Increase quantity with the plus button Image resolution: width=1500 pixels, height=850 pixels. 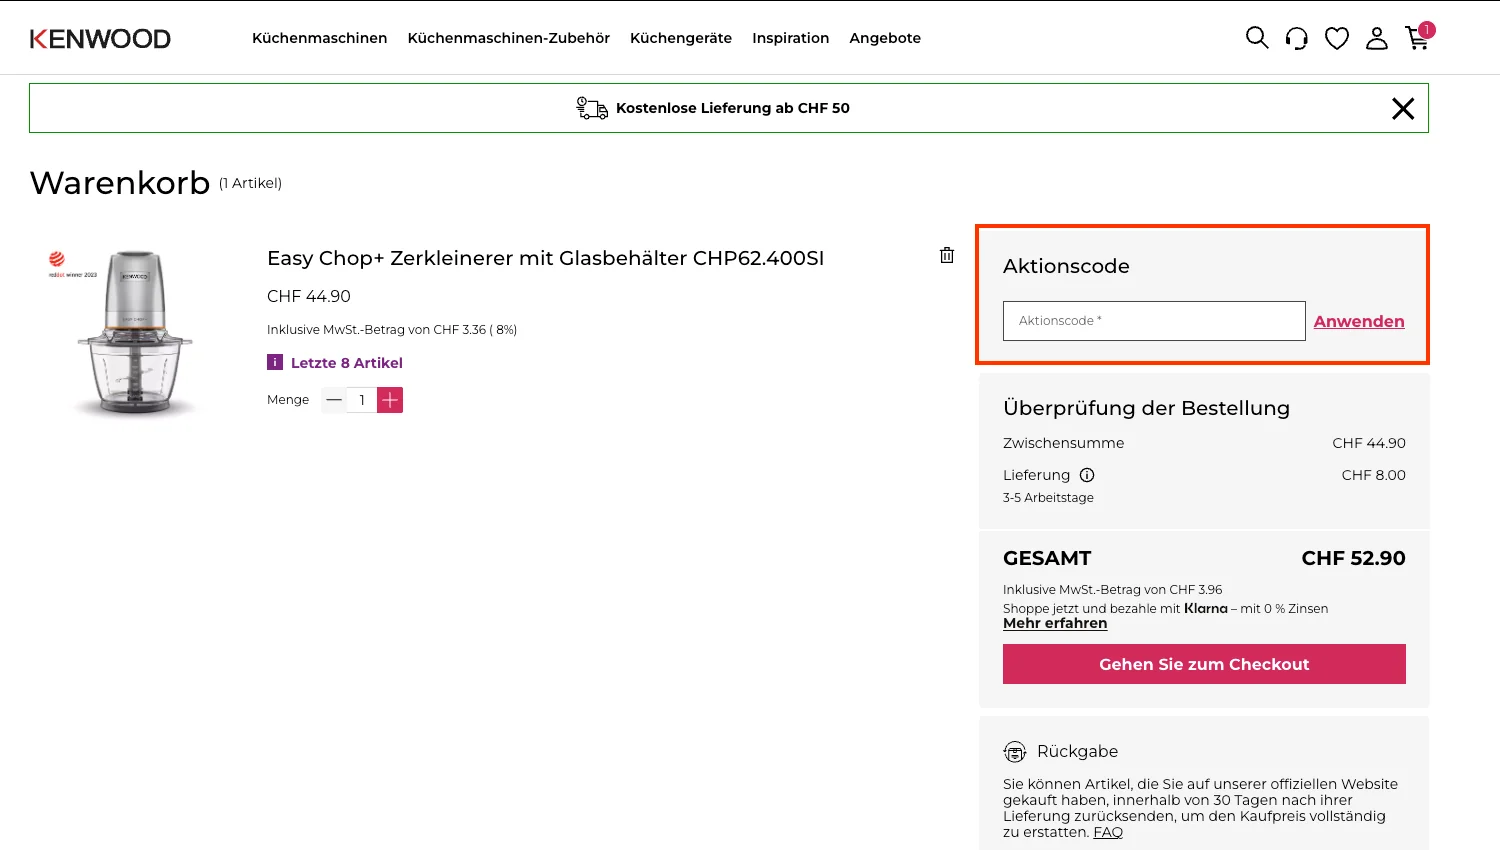pyautogui.click(x=389, y=399)
